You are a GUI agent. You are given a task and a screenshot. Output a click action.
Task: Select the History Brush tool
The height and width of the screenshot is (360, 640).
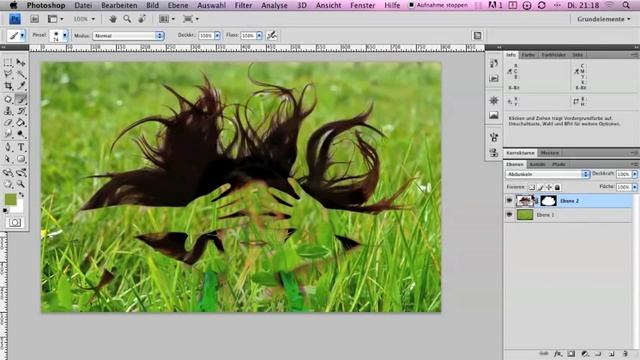pos(21,111)
